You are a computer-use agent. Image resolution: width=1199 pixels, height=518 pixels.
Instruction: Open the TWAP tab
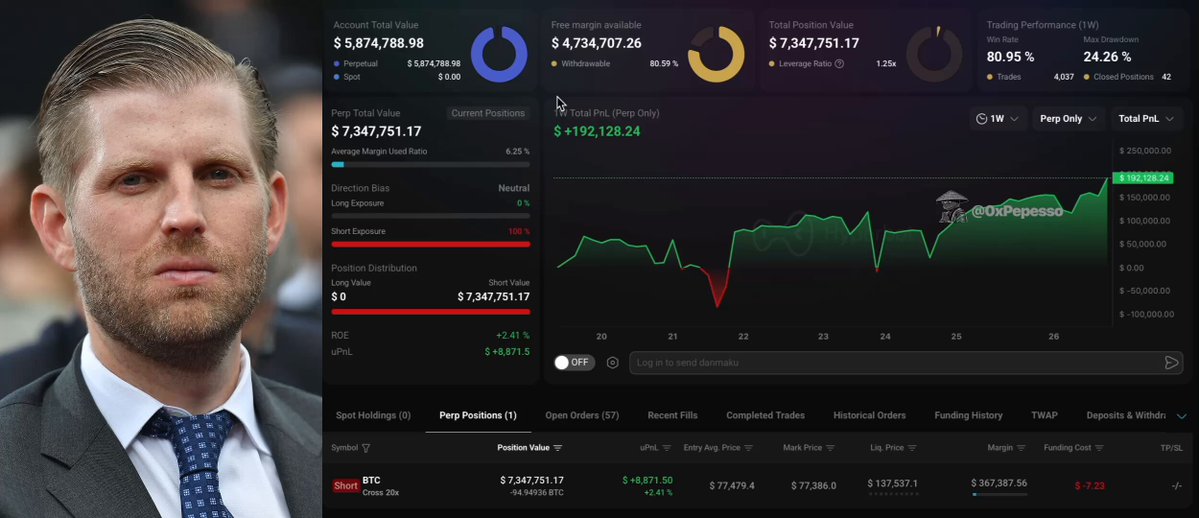tap(1045, 415)
